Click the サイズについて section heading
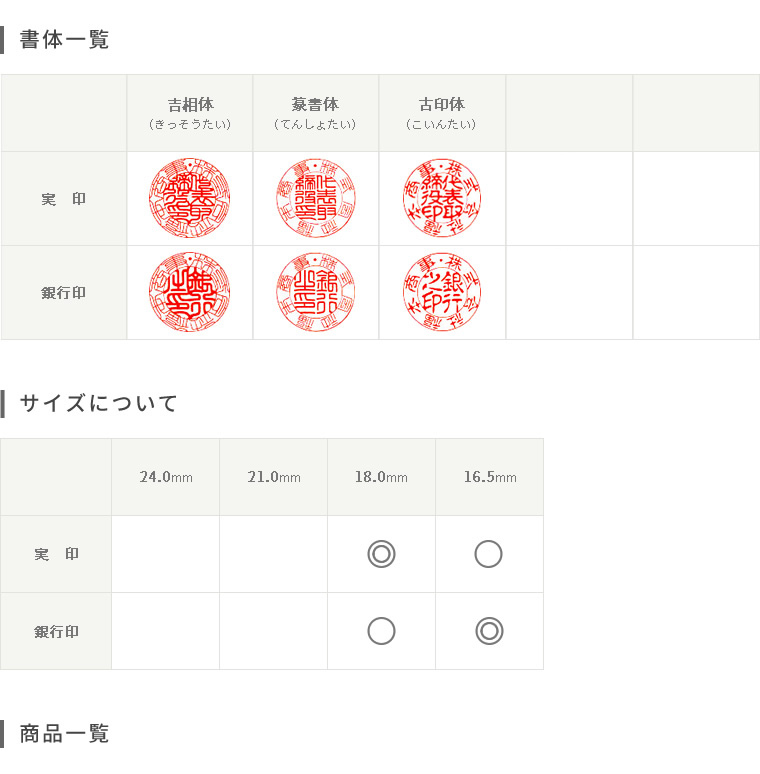The height and width of the screenshot is (774, 760). pyautogui.click(x=98, y=403)
